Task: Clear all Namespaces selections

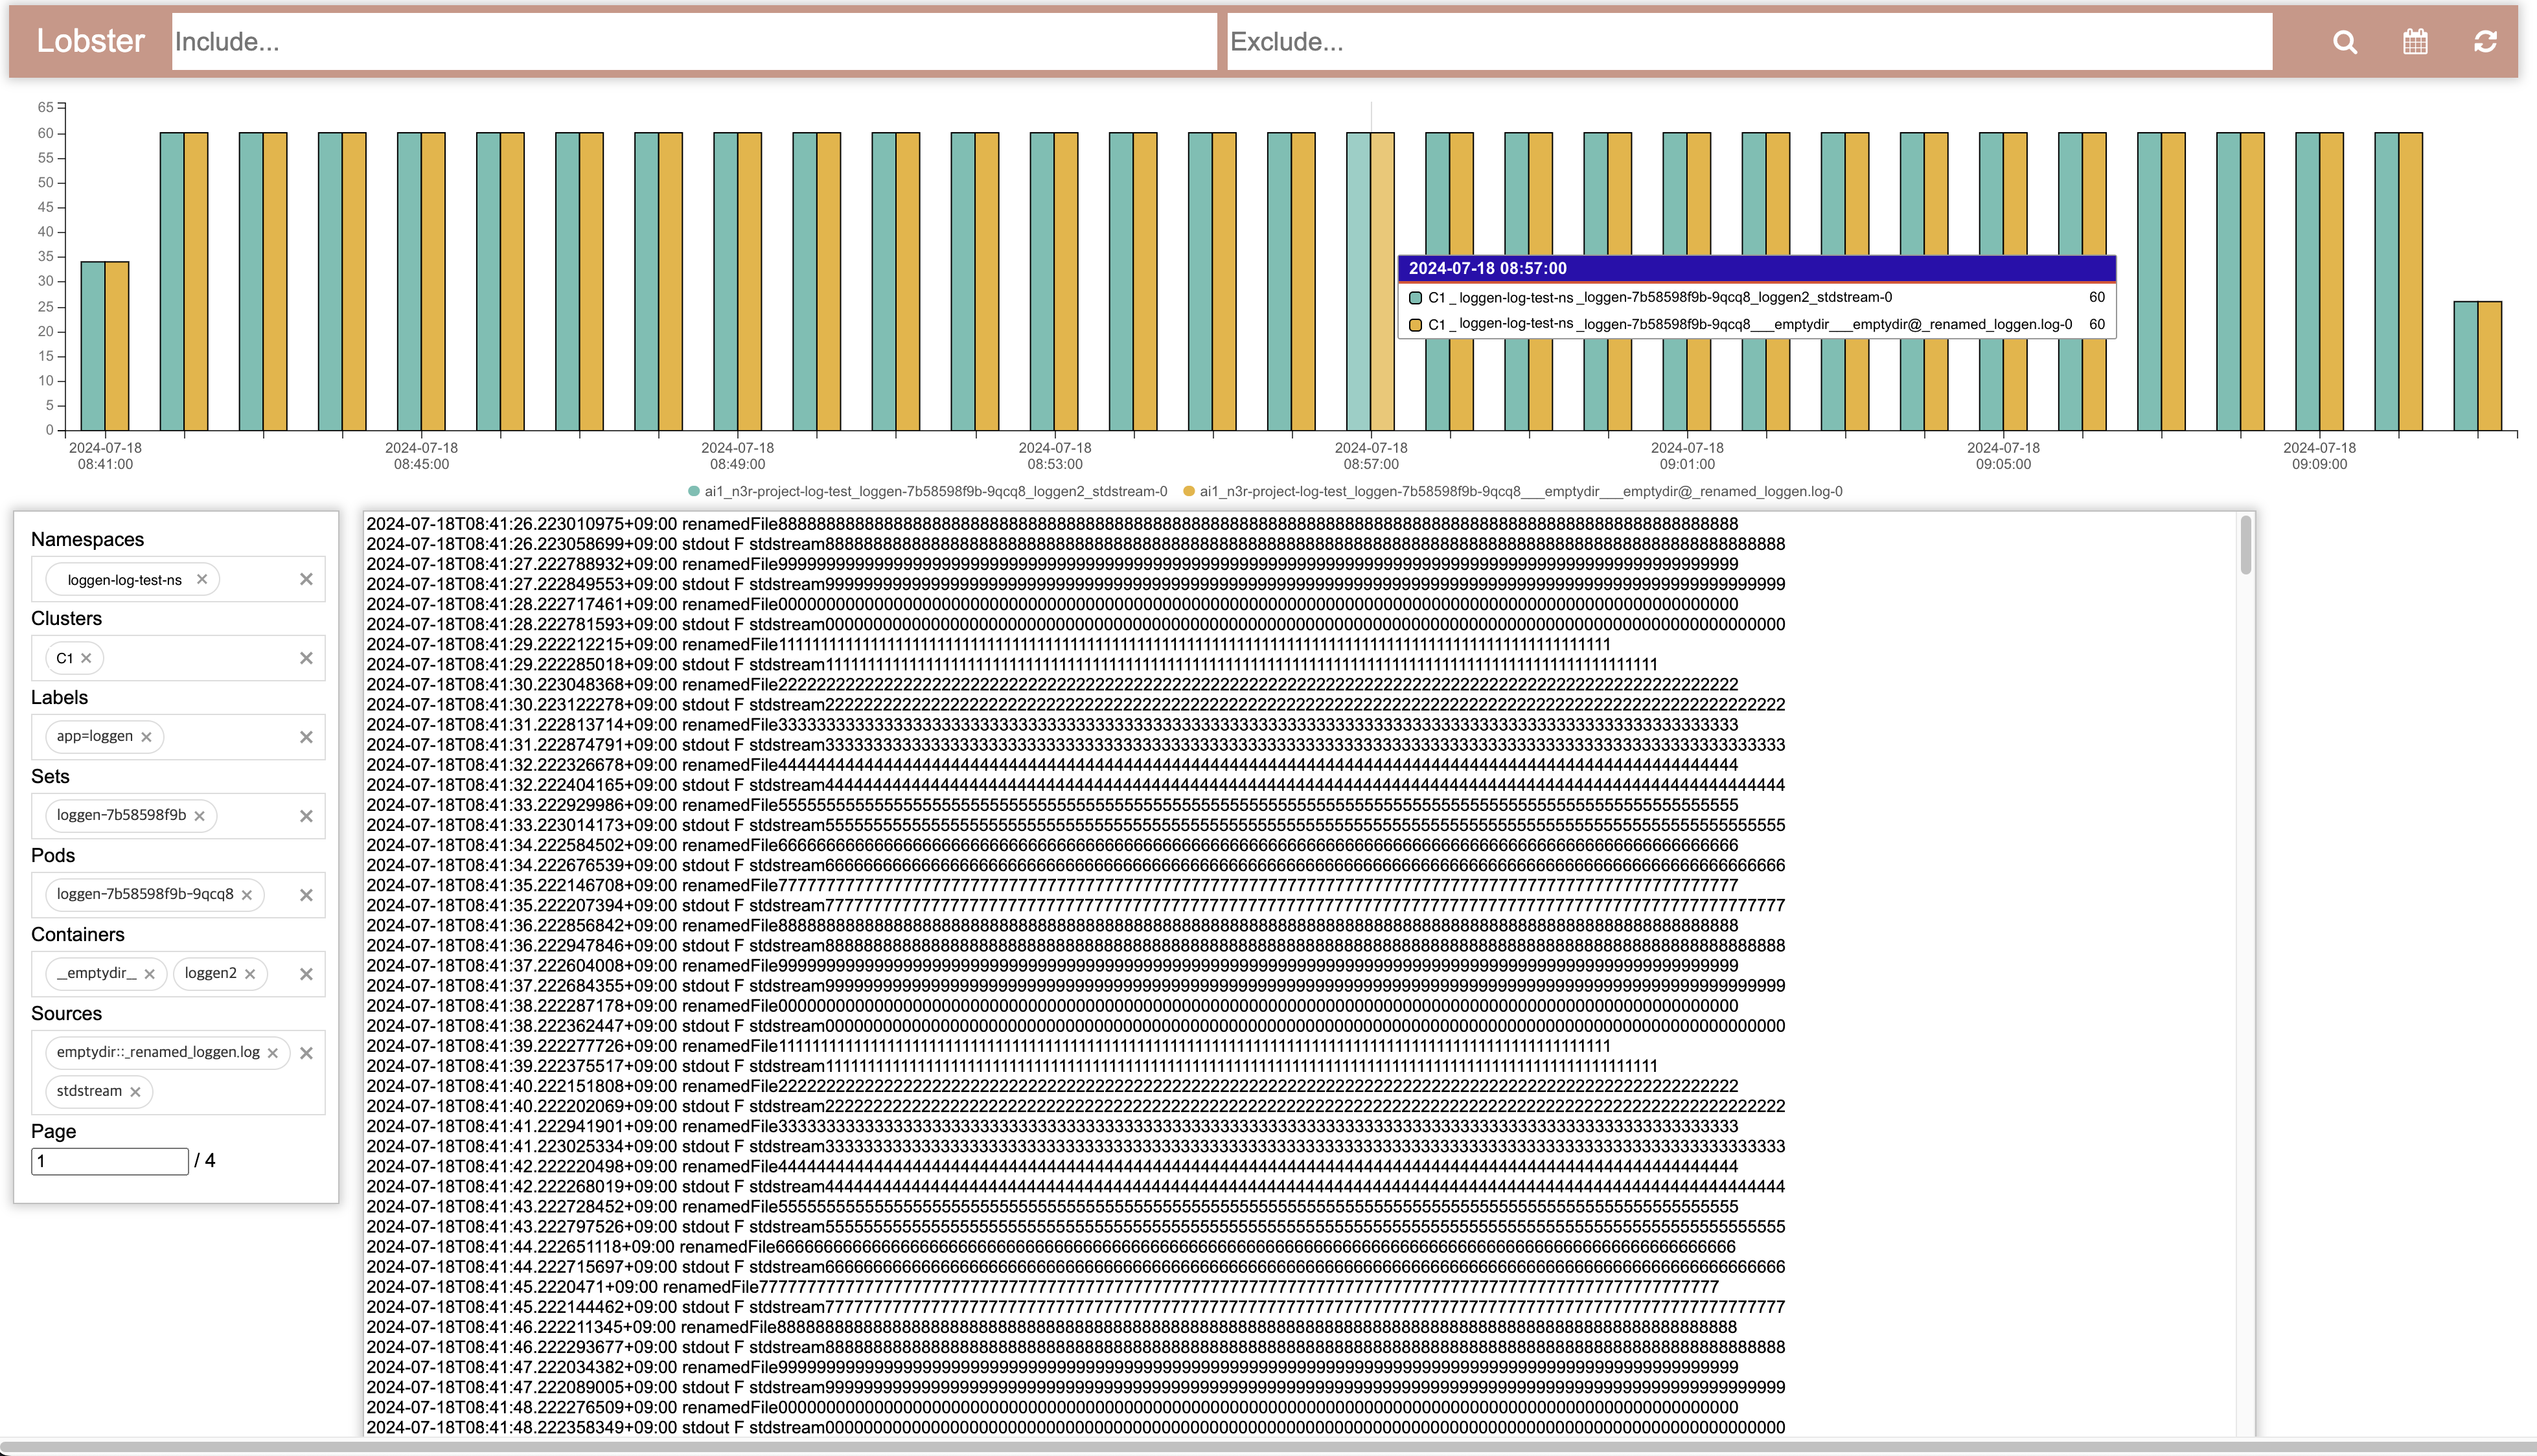Action: point(306,579)
